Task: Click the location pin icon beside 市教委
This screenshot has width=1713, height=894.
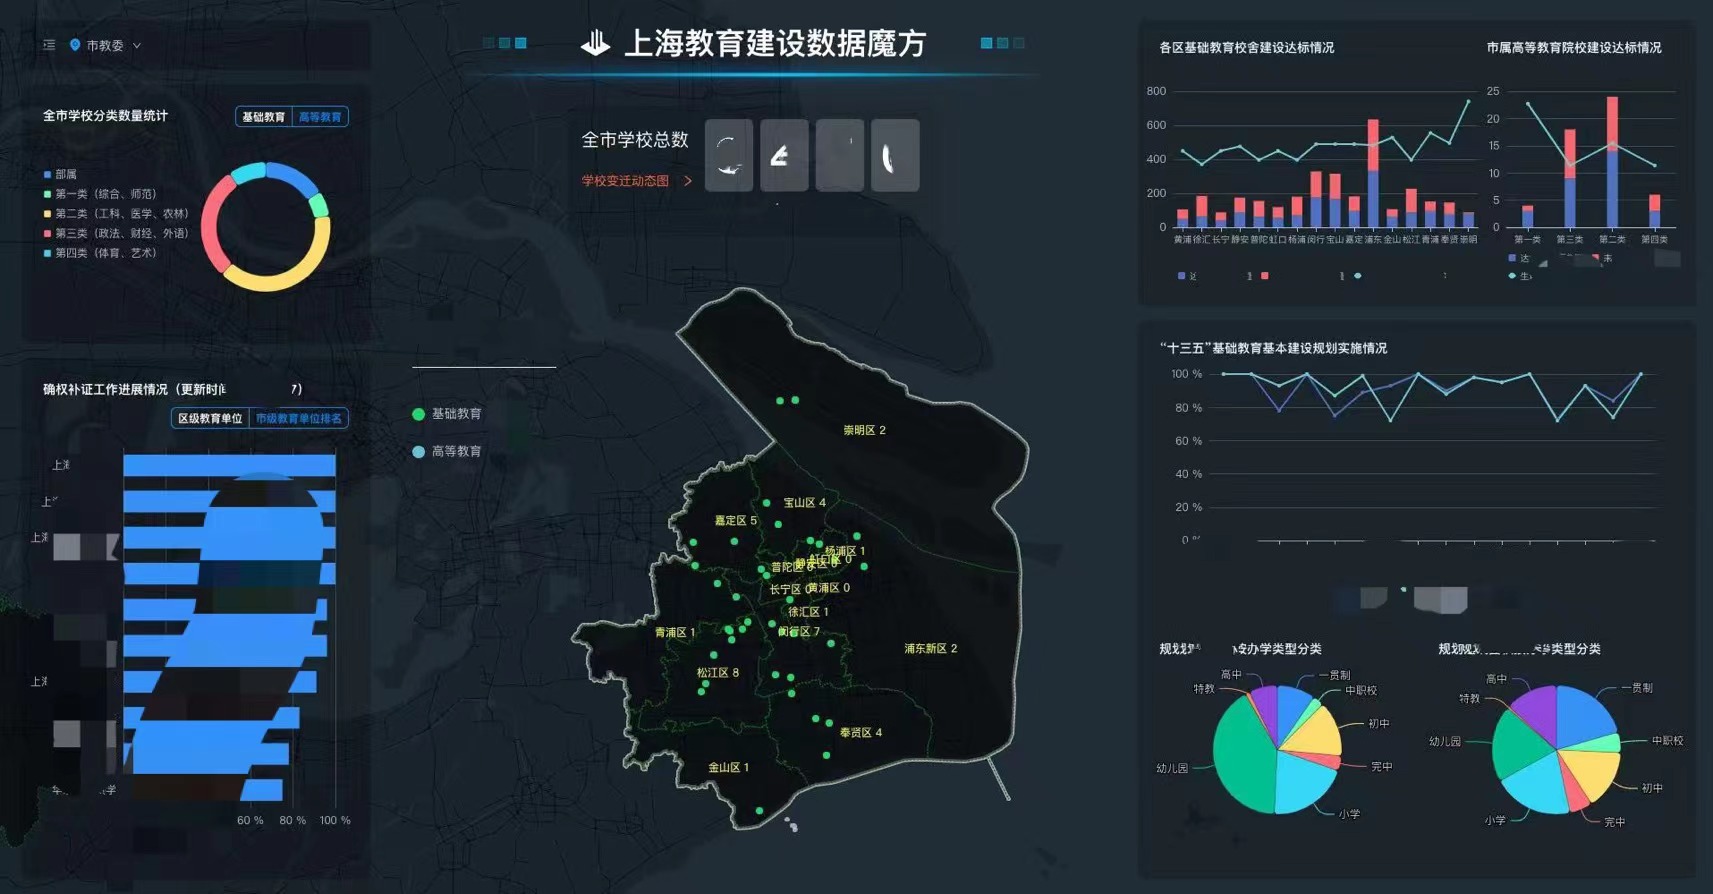Action: (x=75, y=45)
